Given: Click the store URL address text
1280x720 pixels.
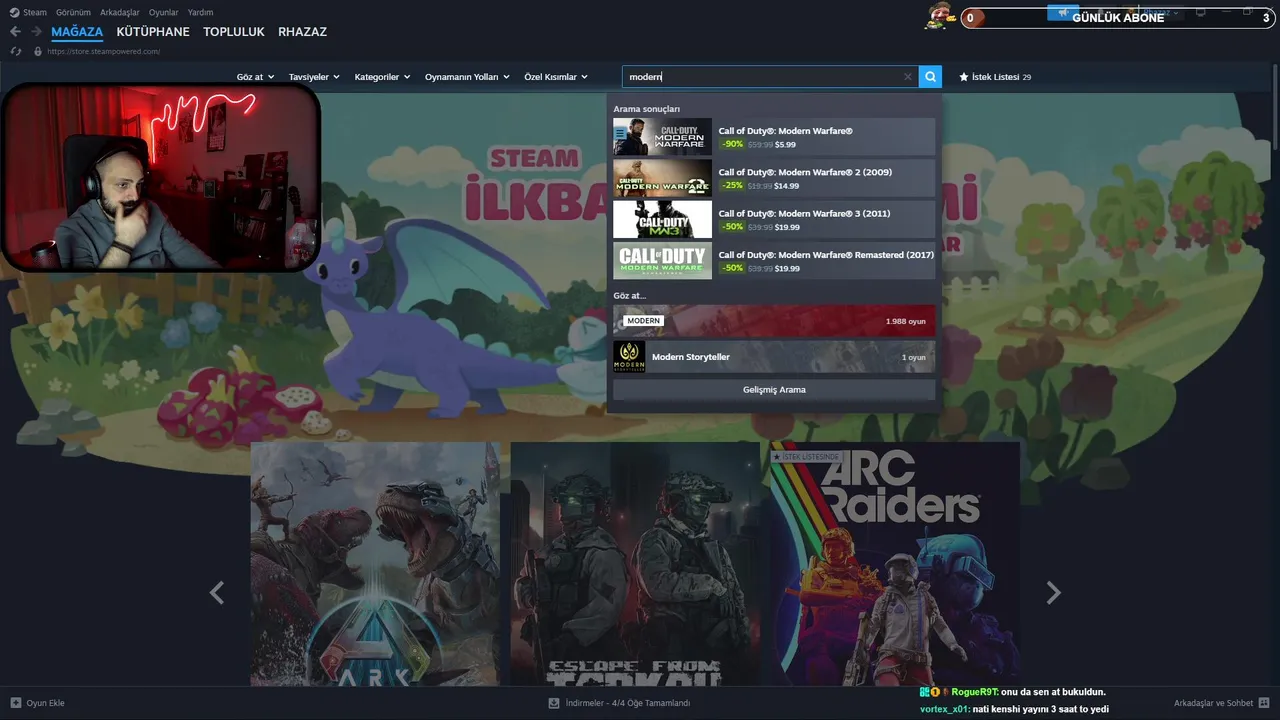Looking at the screenshot, I should (104, 51).
